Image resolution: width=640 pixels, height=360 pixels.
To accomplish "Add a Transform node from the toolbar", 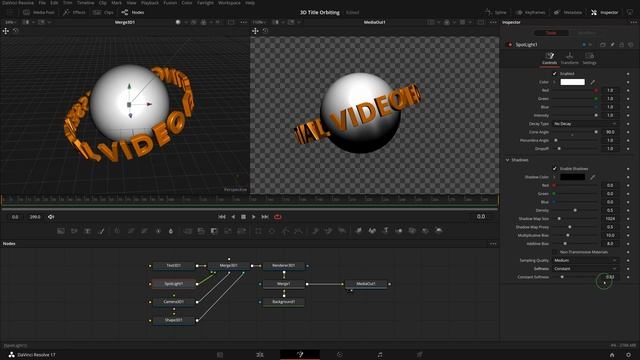I will point(242,231).
